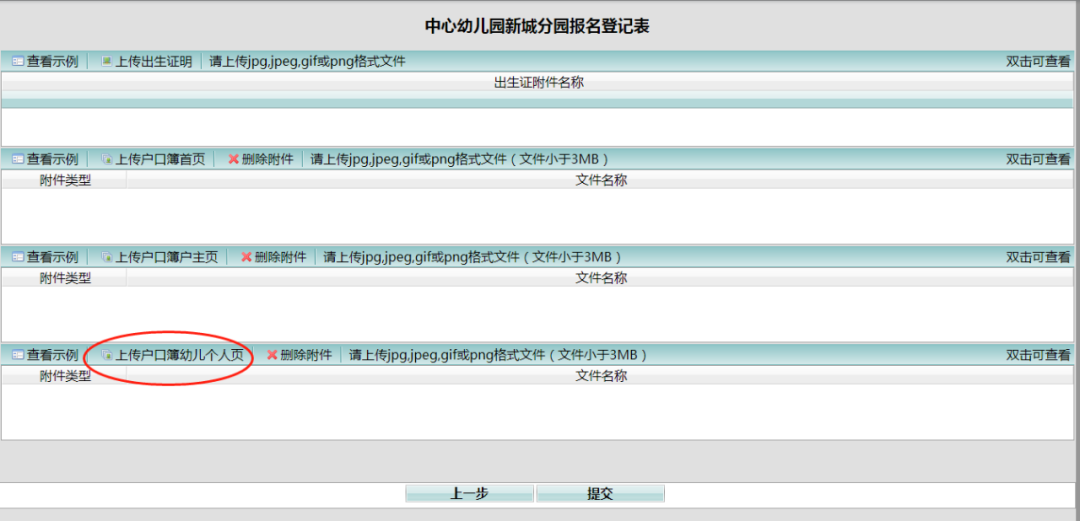Viewport: 1080px width, 521px height.
Task: Click 文件名称 header in 户口簿户主页 table
Action: point(601,278)
